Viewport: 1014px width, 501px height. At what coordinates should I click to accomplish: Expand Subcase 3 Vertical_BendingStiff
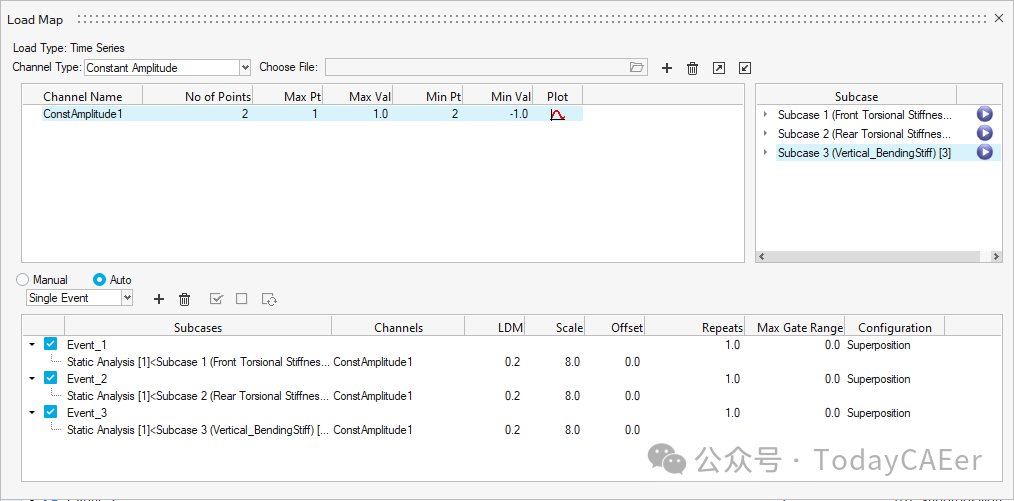[x=766, y=153]
